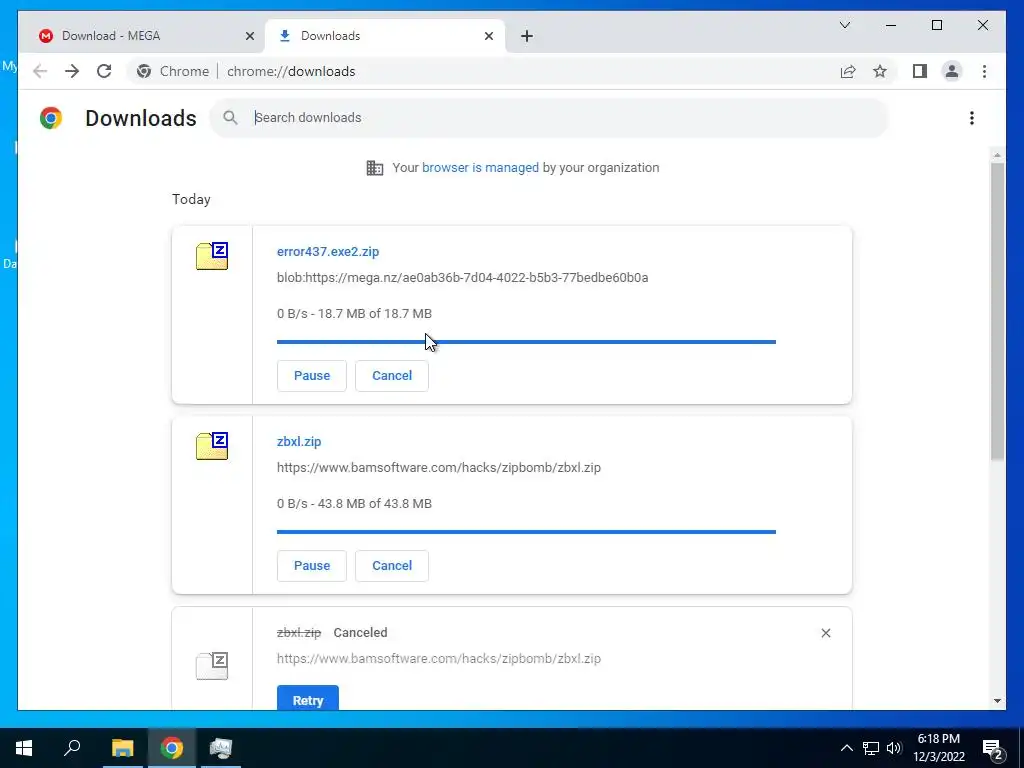Viewport: 1024px width, 768px height.
Task: Select the Downloads tab
Action: pyautogui.click(x=385, y=36)
